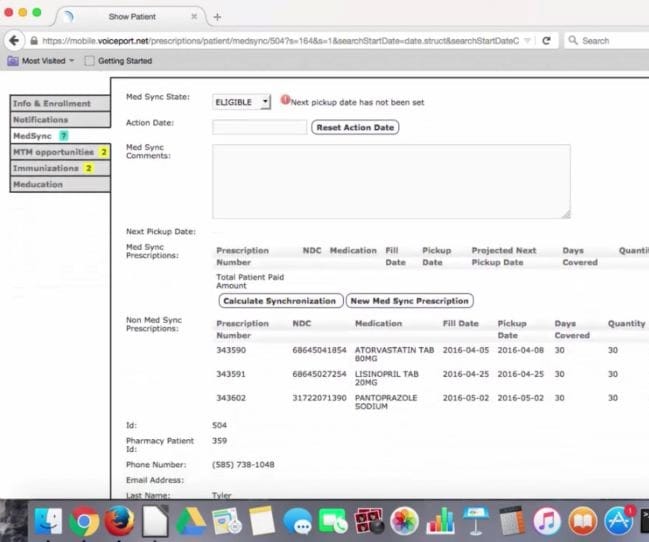Click the MedSync count badge 7
The height and width of the screenshot is (542, 649).
point(63,136)
